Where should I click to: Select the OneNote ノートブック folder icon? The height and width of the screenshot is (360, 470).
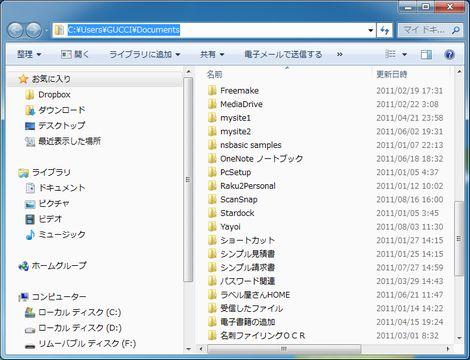click(212, 159)
